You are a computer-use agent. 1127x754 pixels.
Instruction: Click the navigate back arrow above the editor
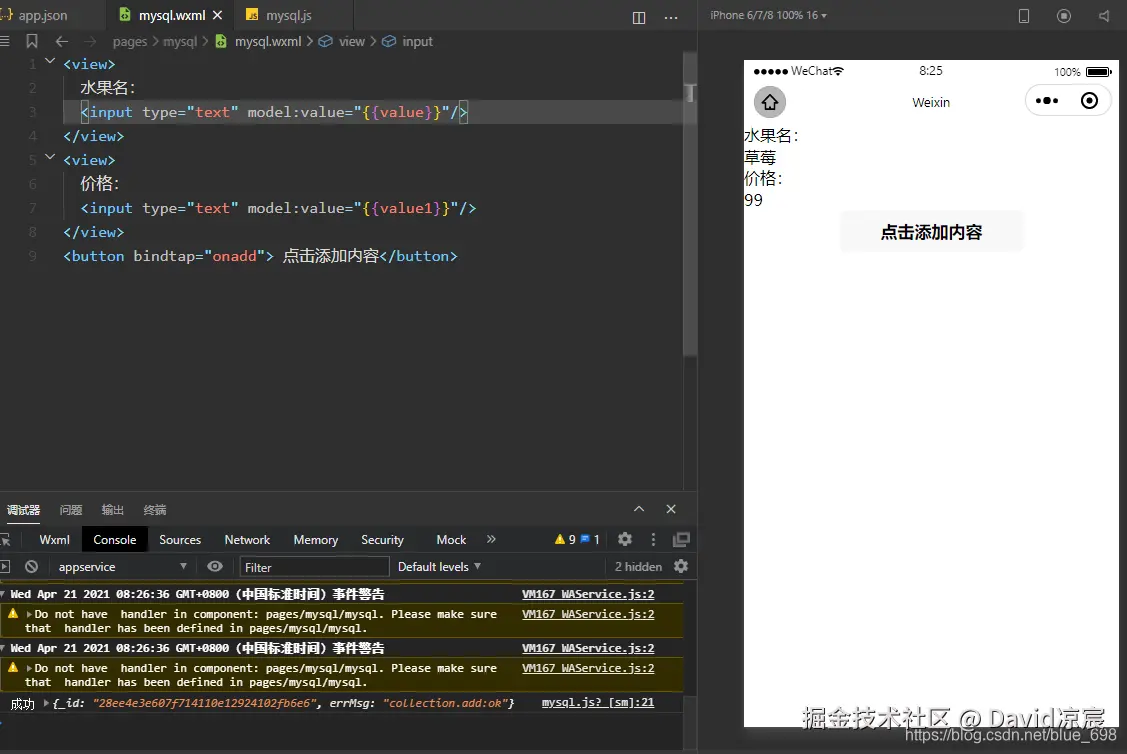[62, 41]
